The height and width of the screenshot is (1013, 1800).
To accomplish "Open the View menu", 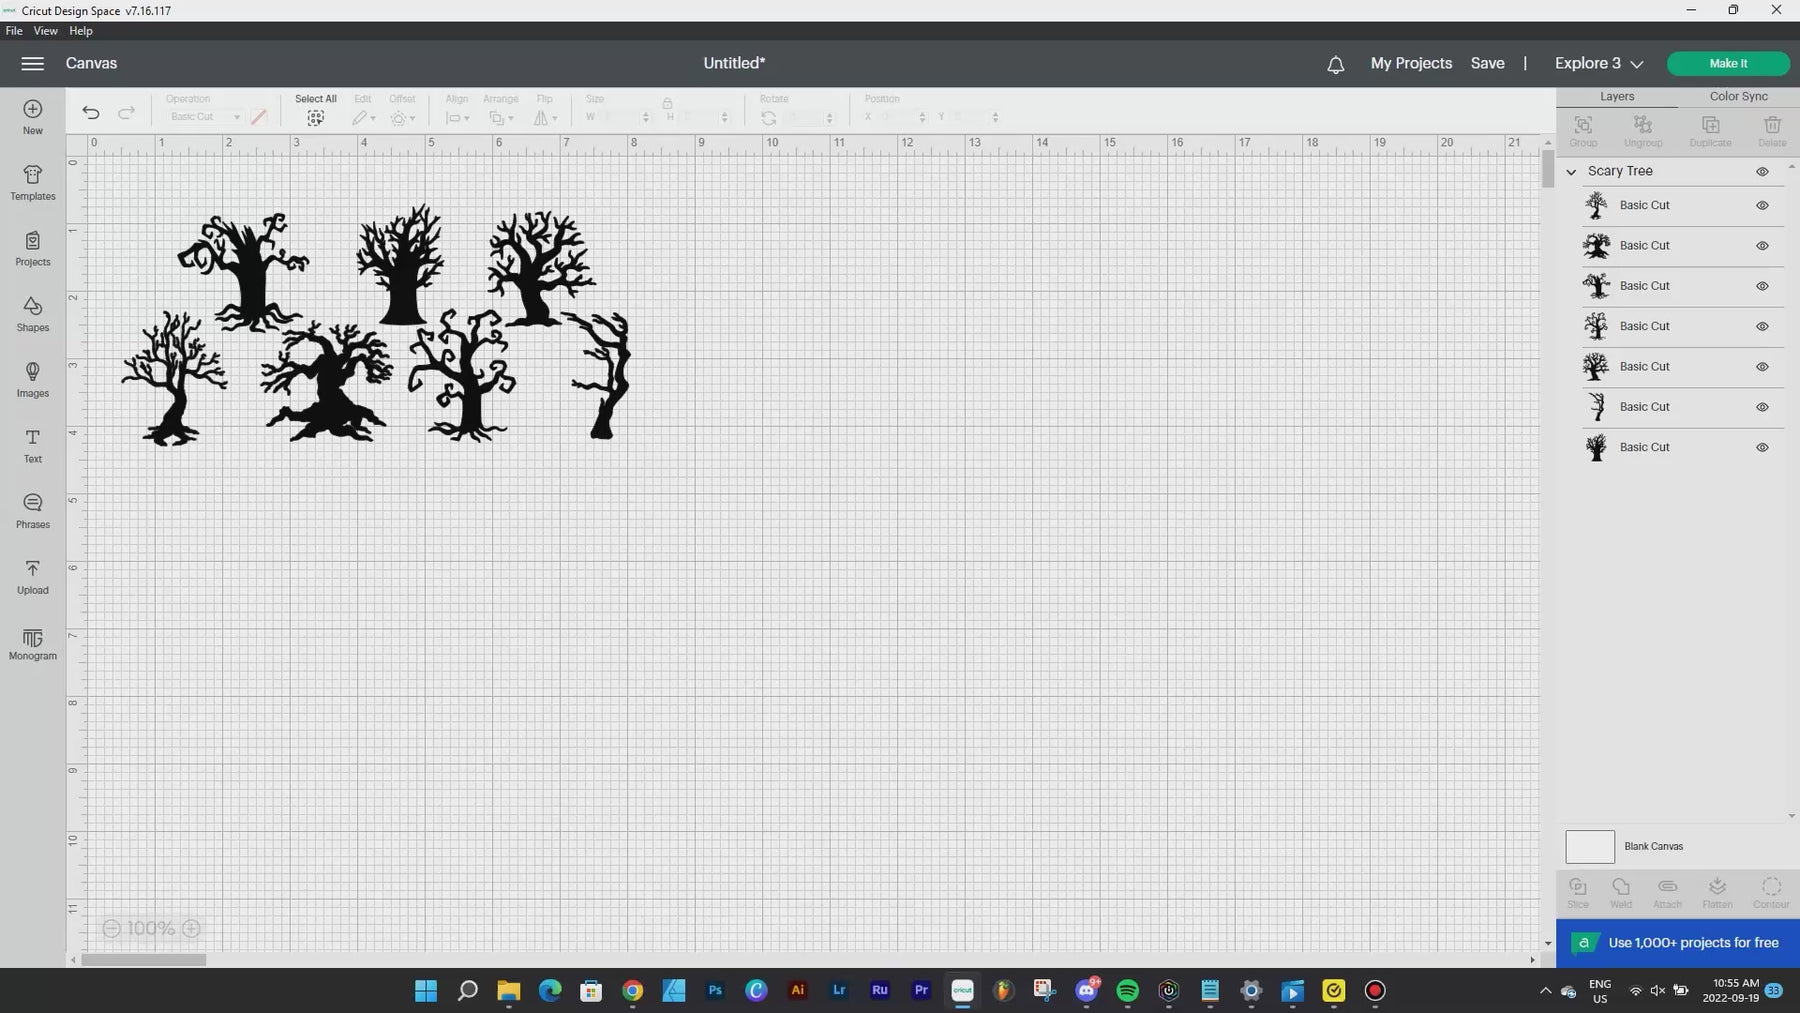I will (x=45, y=31).
